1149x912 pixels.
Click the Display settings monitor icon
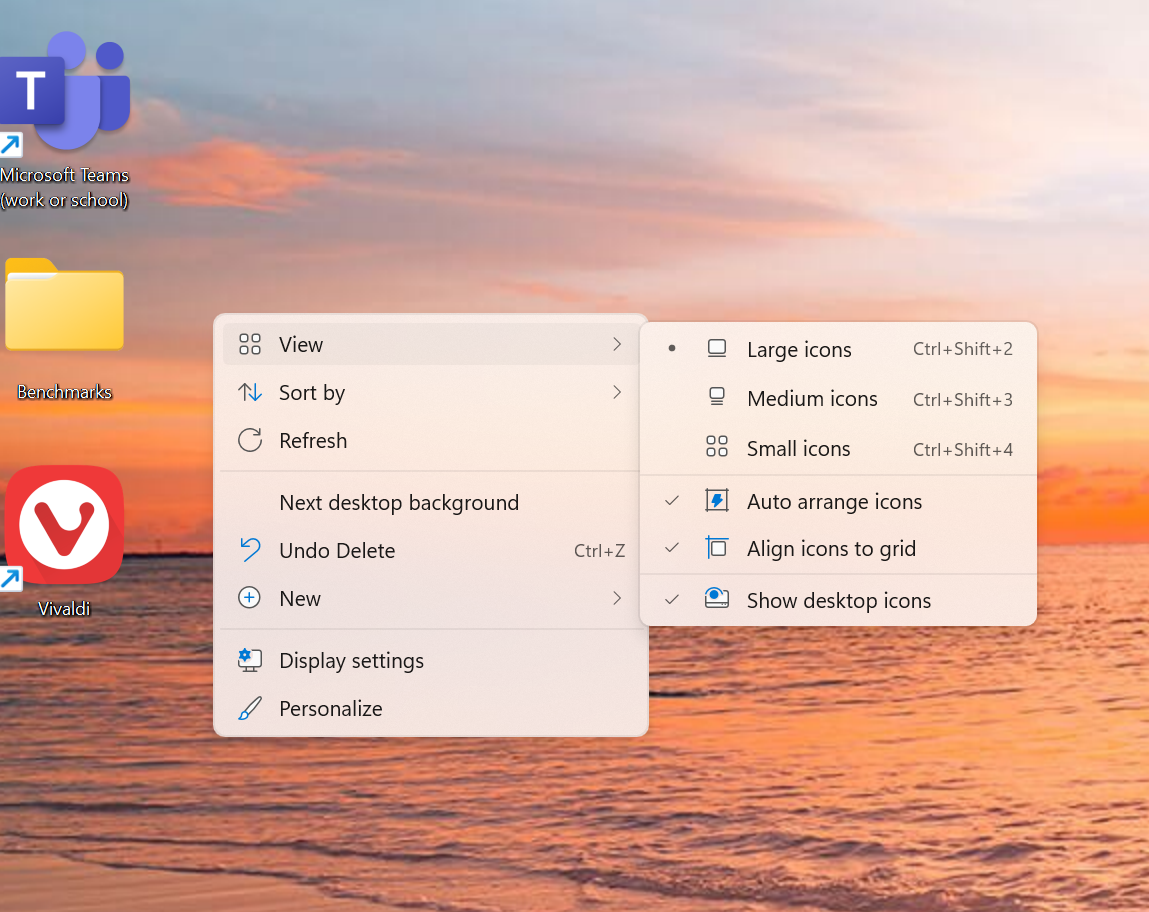coord(250,660)
